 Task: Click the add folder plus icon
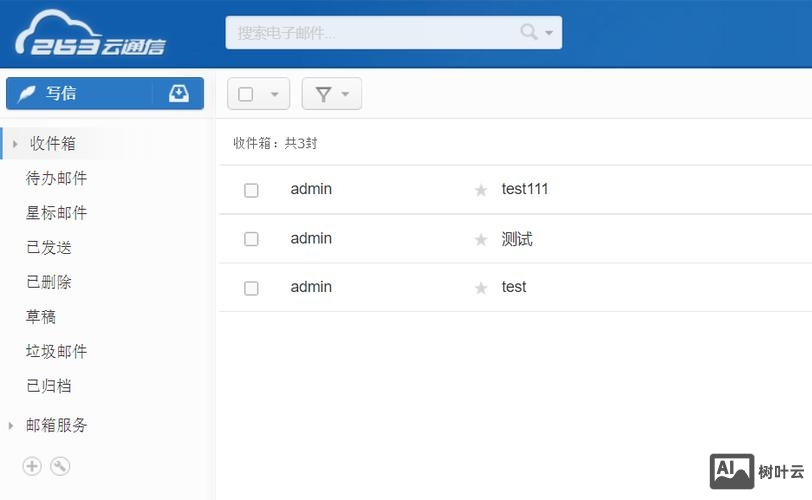32,466
